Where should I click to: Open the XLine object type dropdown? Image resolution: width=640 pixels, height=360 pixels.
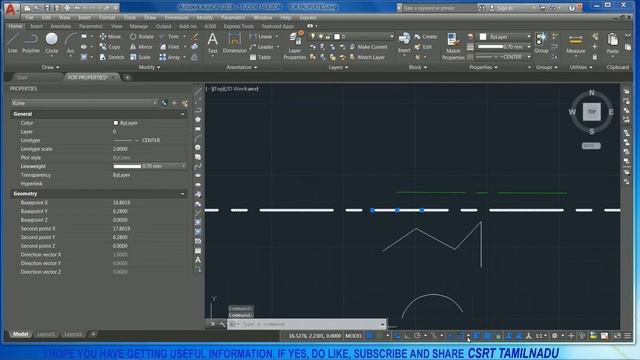[x=84, y=103]
